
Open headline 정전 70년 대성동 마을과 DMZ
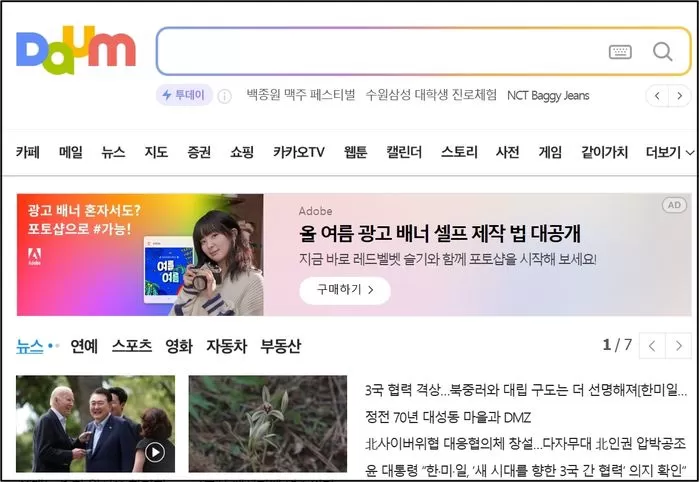[x=448, y=418]
